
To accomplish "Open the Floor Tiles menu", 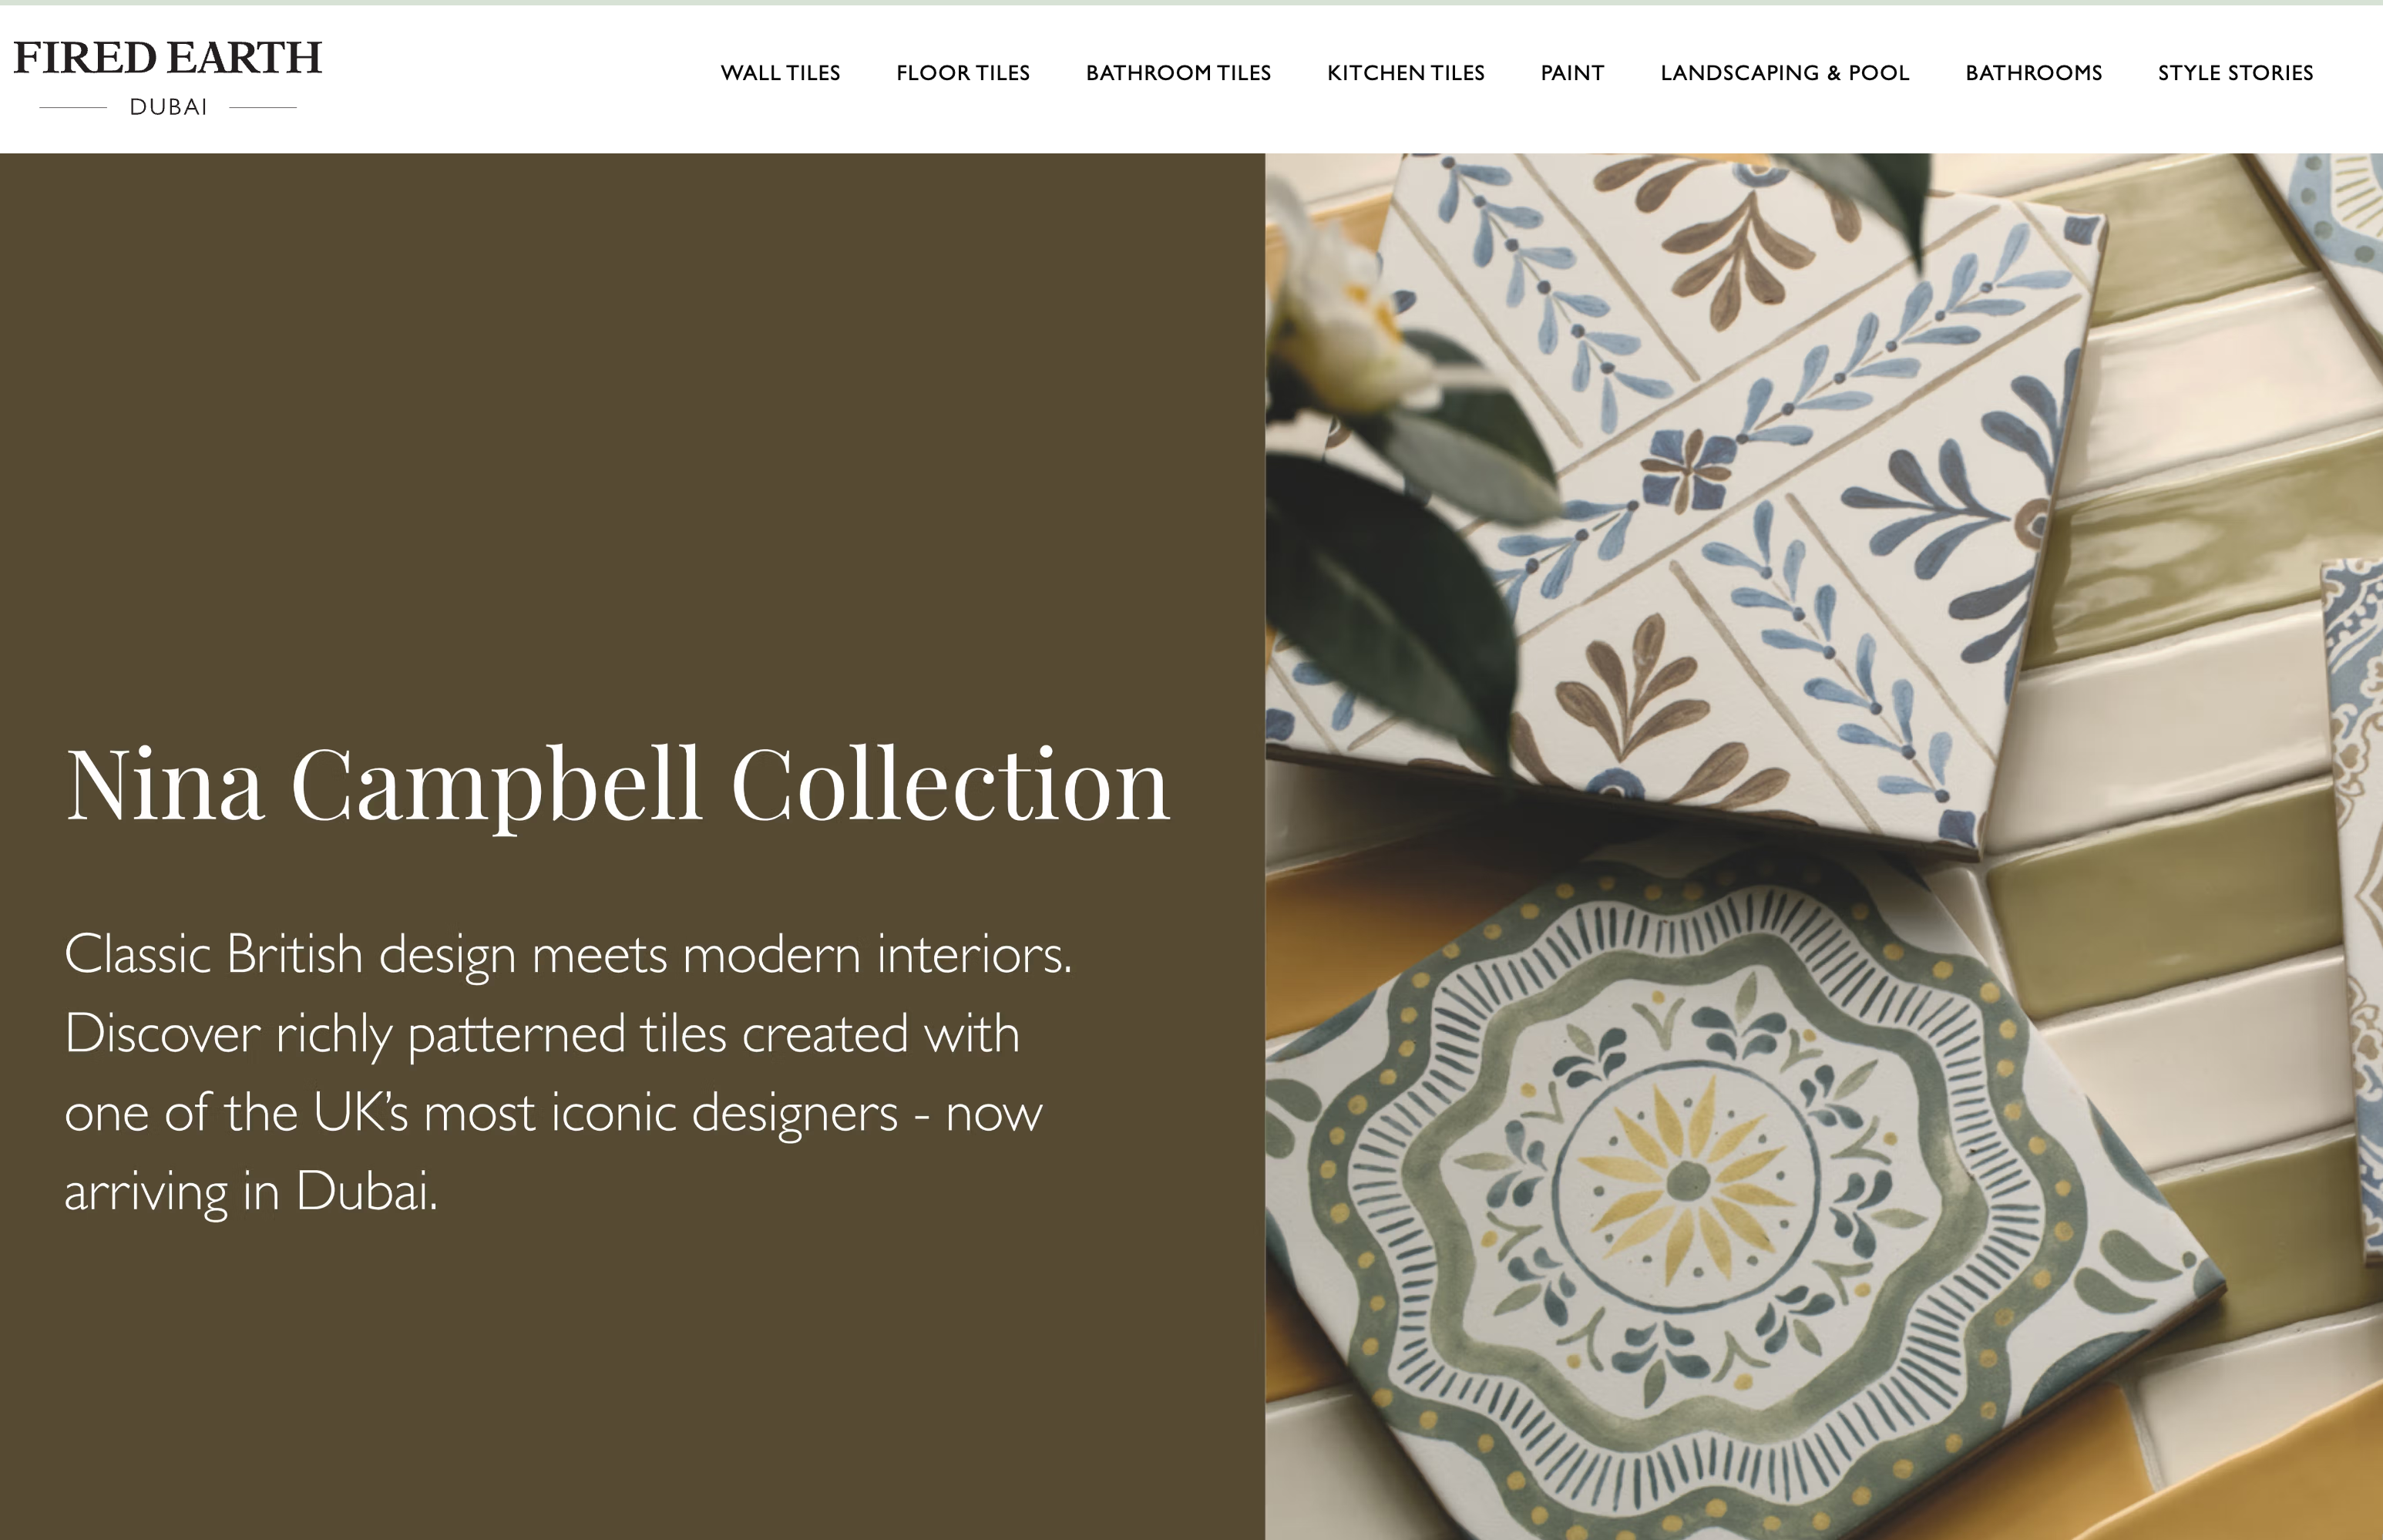I will coord(963,73).
